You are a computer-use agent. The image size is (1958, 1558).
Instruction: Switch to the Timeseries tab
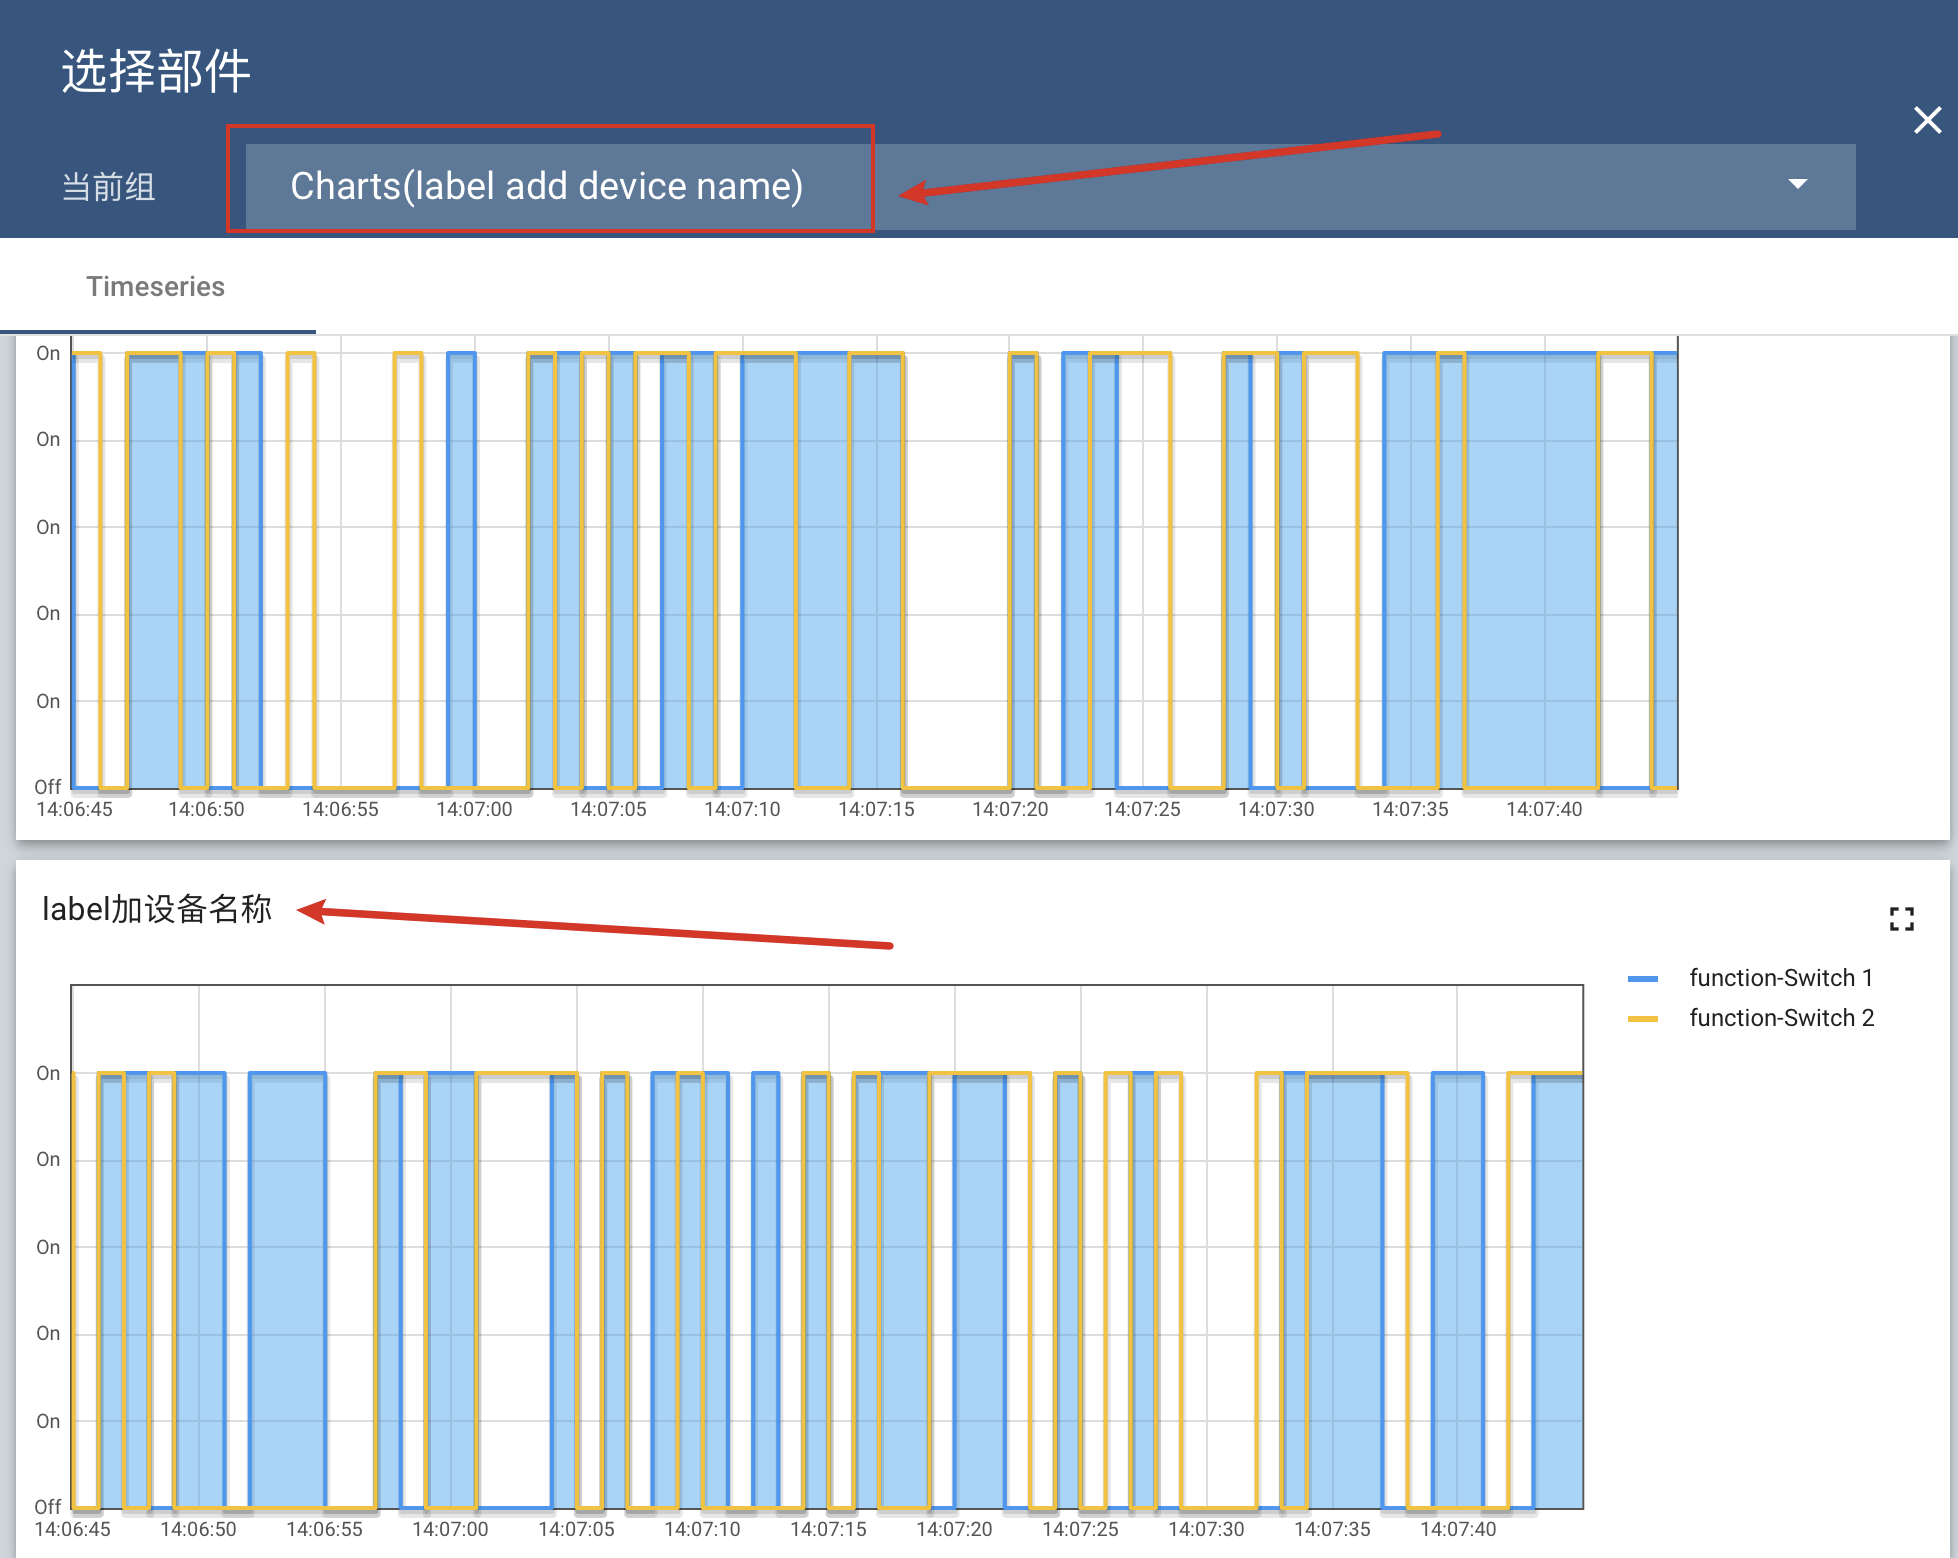tap(156, 287)
